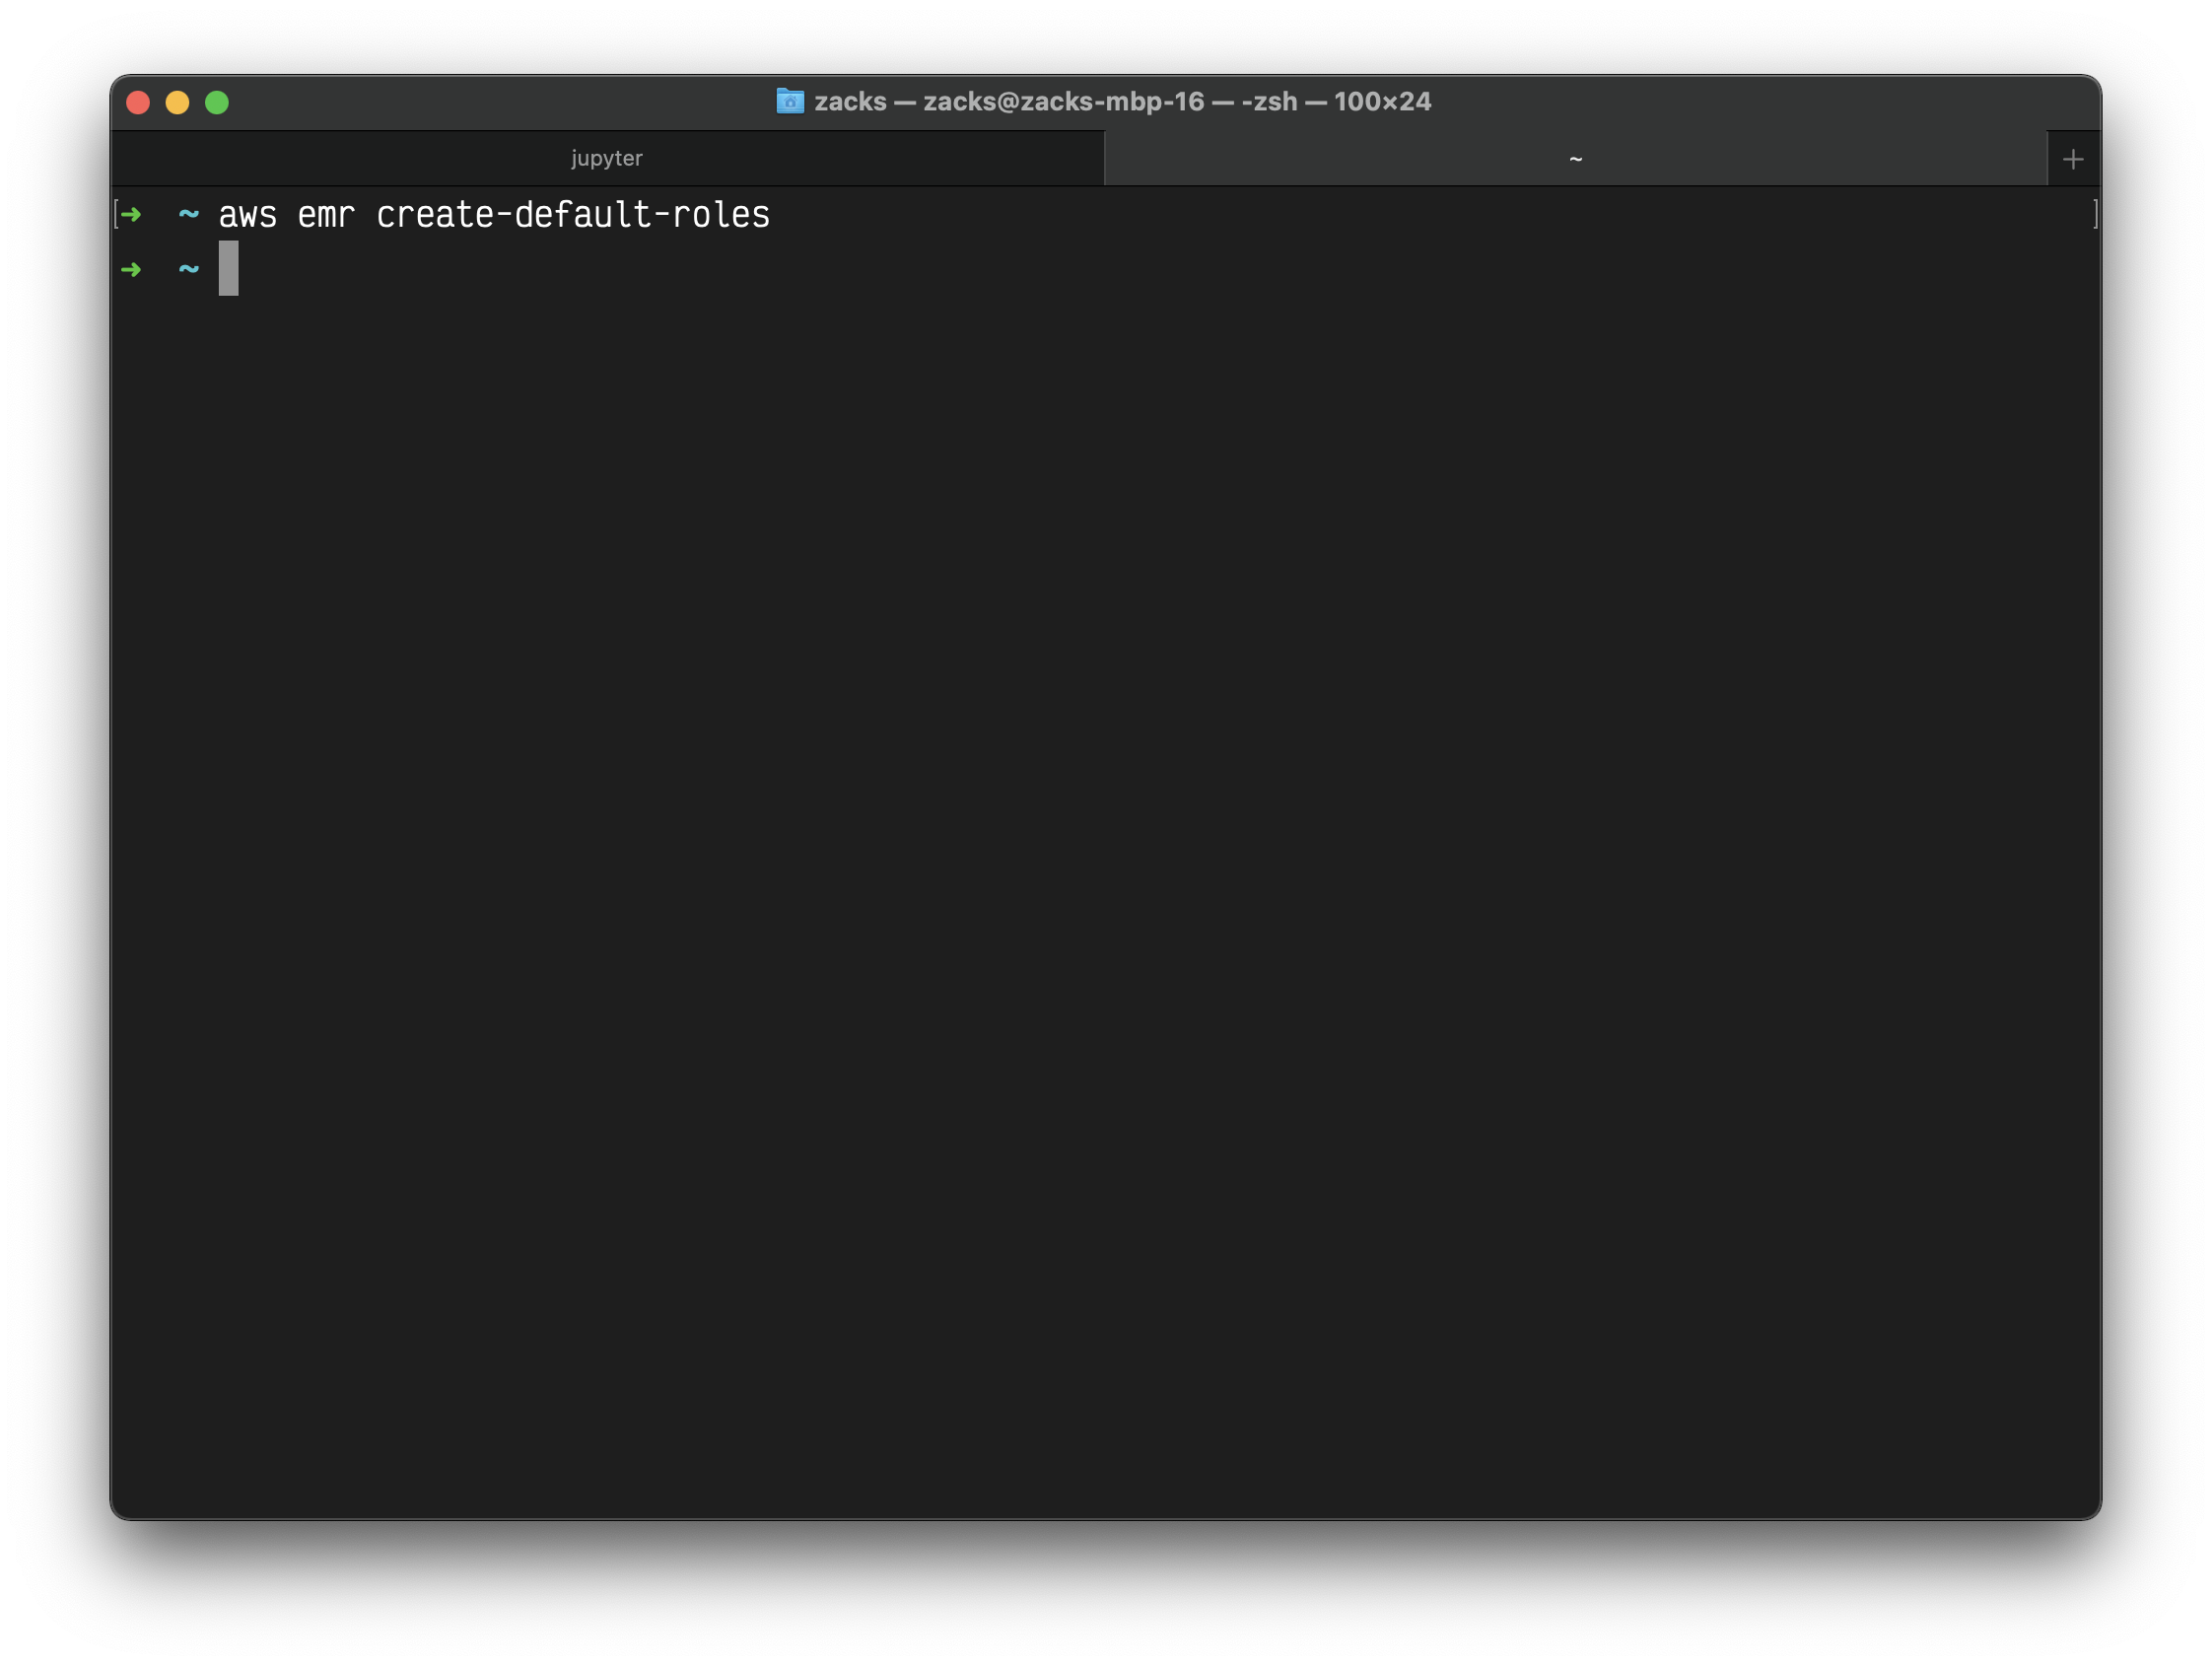
Task: Click the left bracket mark beside first command
Action: point(116,214)
